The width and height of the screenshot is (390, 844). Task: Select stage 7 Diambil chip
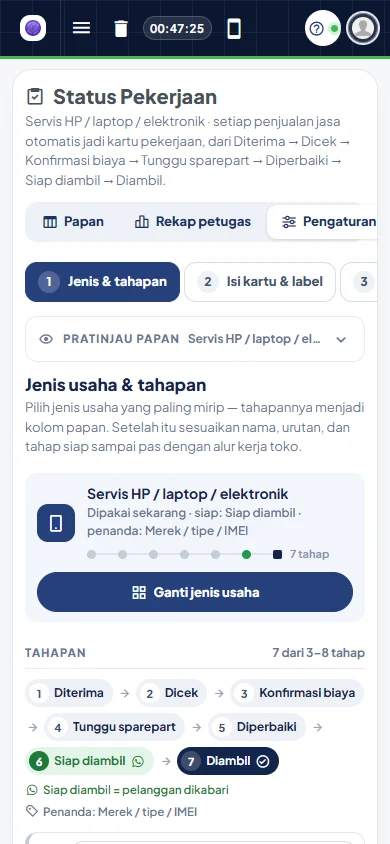[228, 761]
